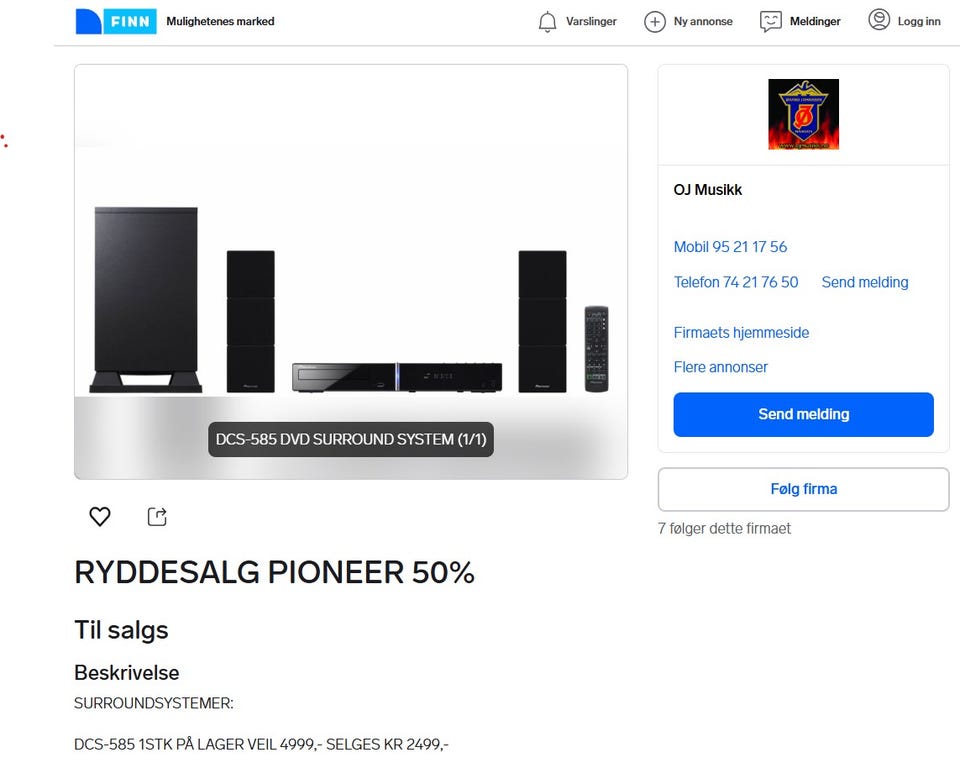Click the share icon below the image

(157, 516)
